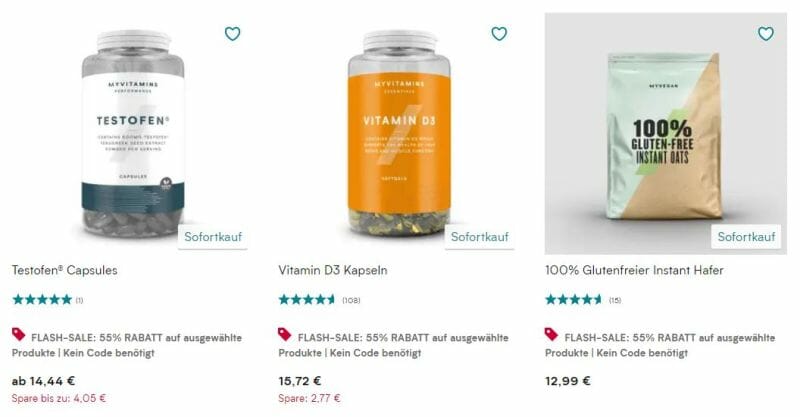Open Vitamin D3 Kapseln star rating
The width and height of the screenshot is (800, 417).
pos(307,300)
